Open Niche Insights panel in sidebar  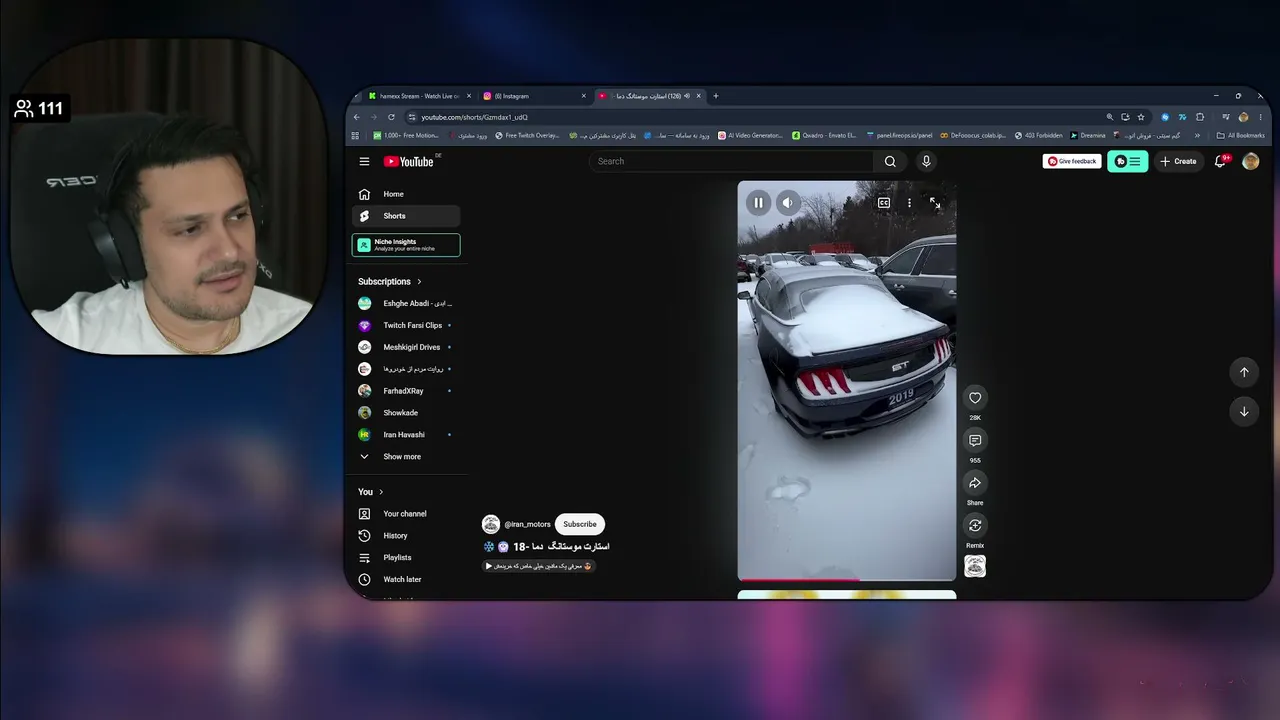click(406, 245)
